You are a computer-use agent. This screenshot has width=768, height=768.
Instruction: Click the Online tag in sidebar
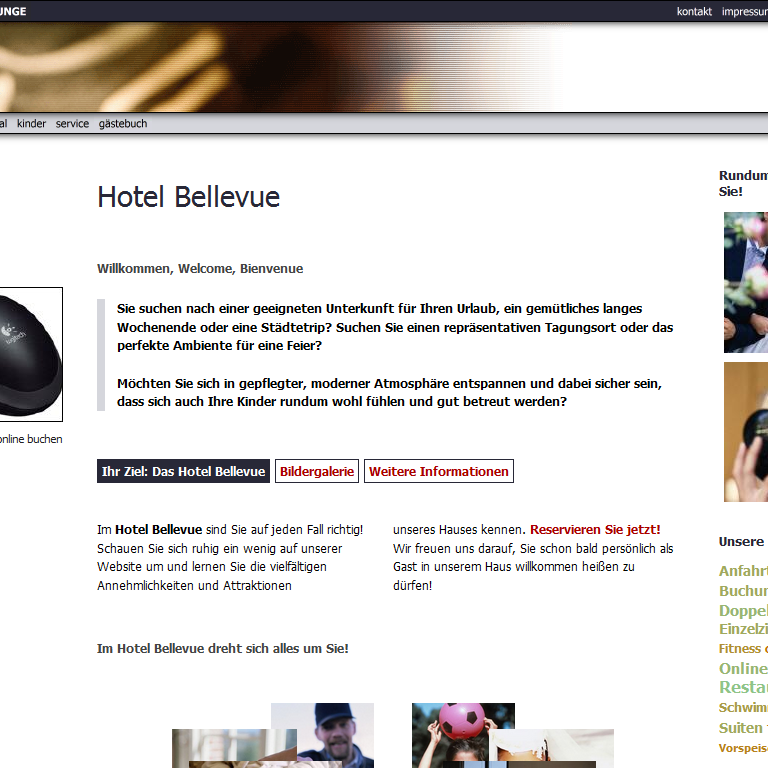tap(743, 669)
